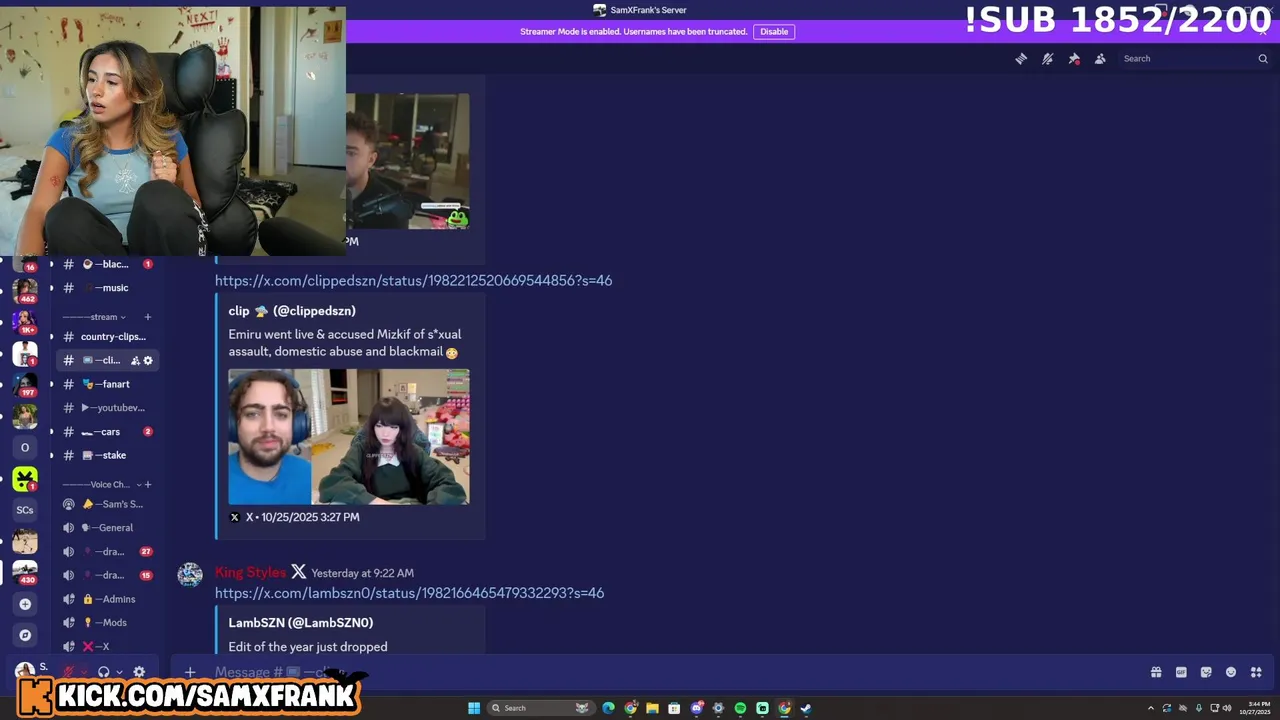Expand threads arrow beside fanart channel

click(x=51, y=384)
